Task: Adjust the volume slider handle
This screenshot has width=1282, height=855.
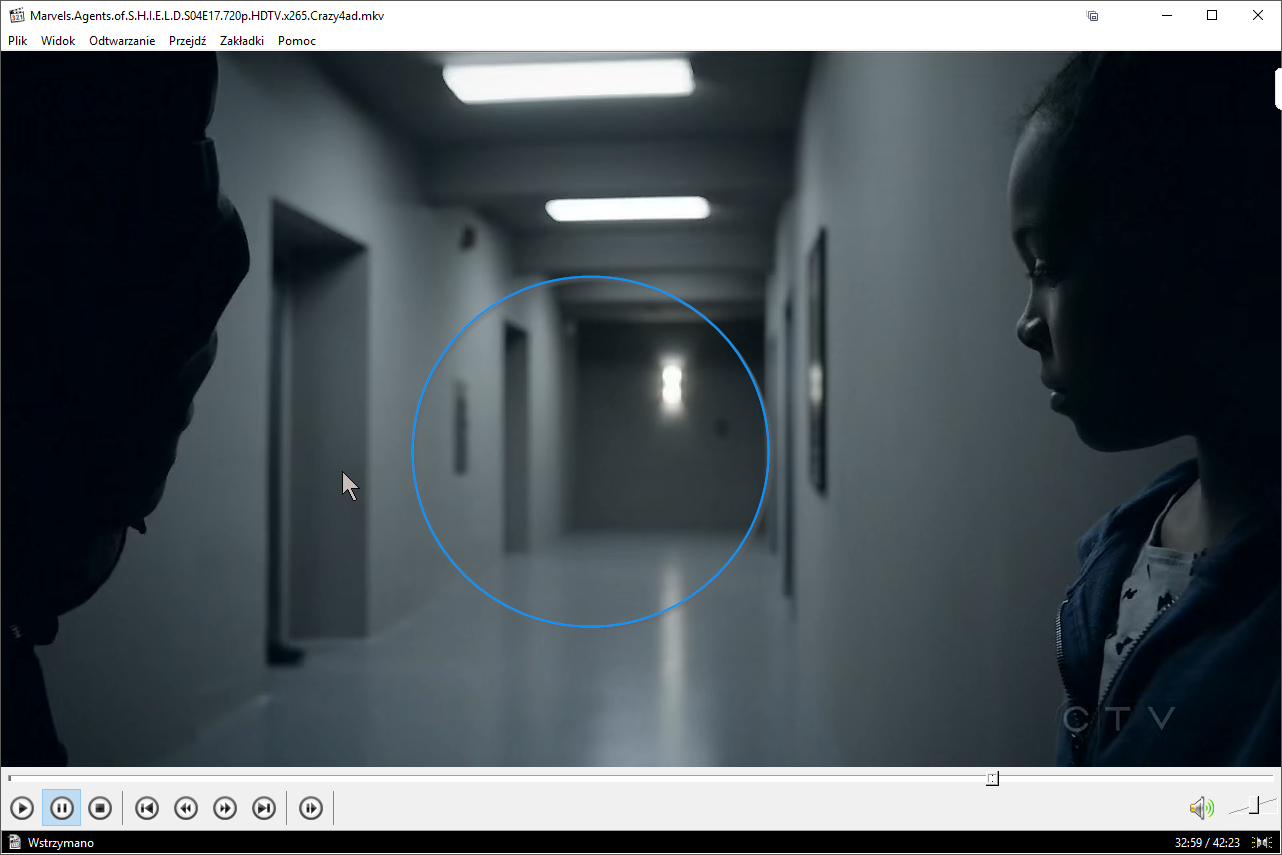Action: pyautogui.click(x=1254, y=806)
